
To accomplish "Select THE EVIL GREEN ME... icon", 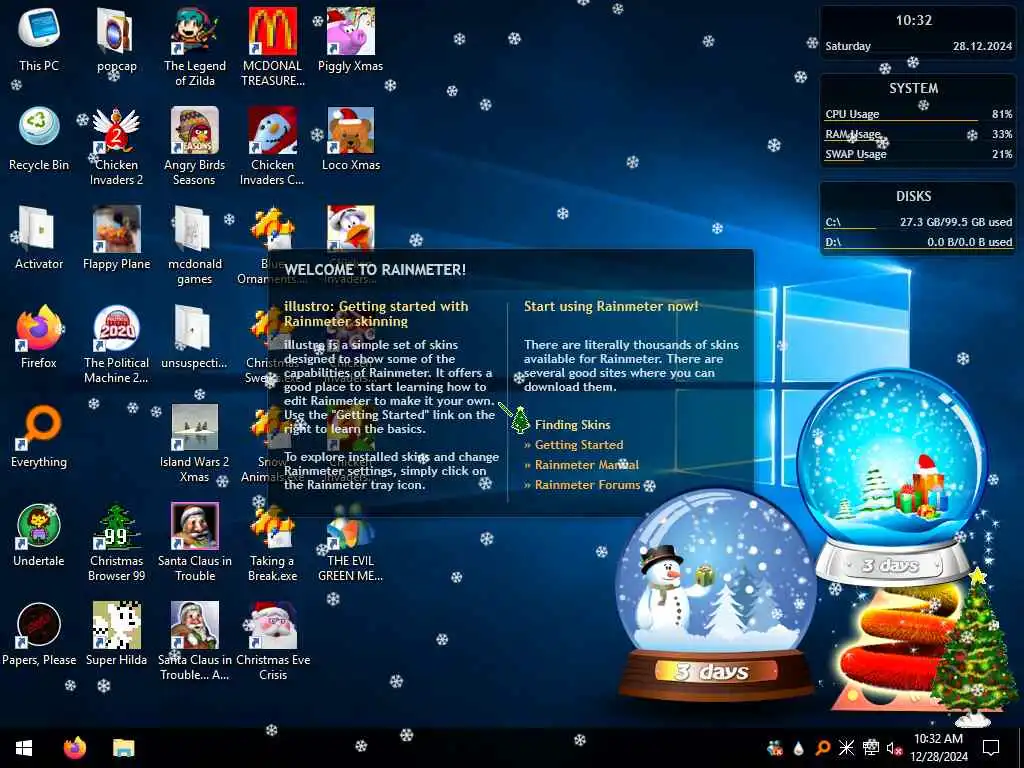I will pos(351,542).
